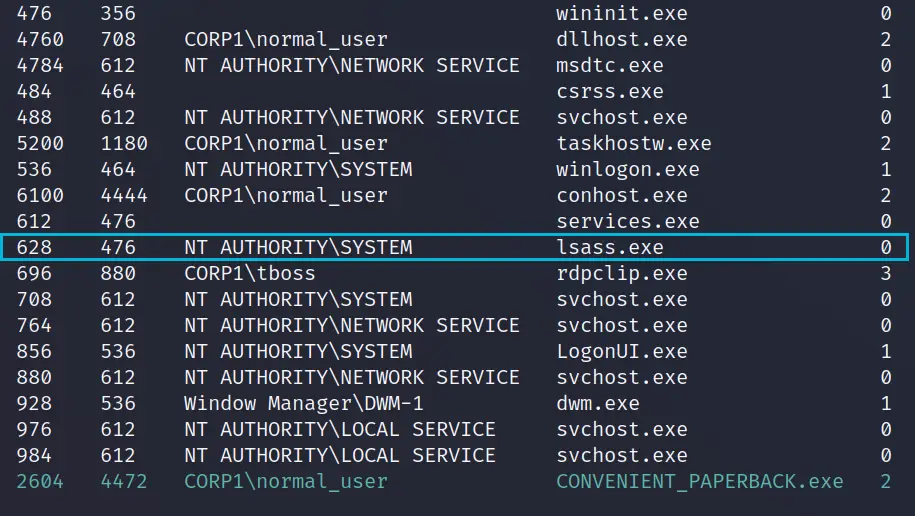
Task: Click the taskhostw.exe process name
Action: click(x=634, y=144)
